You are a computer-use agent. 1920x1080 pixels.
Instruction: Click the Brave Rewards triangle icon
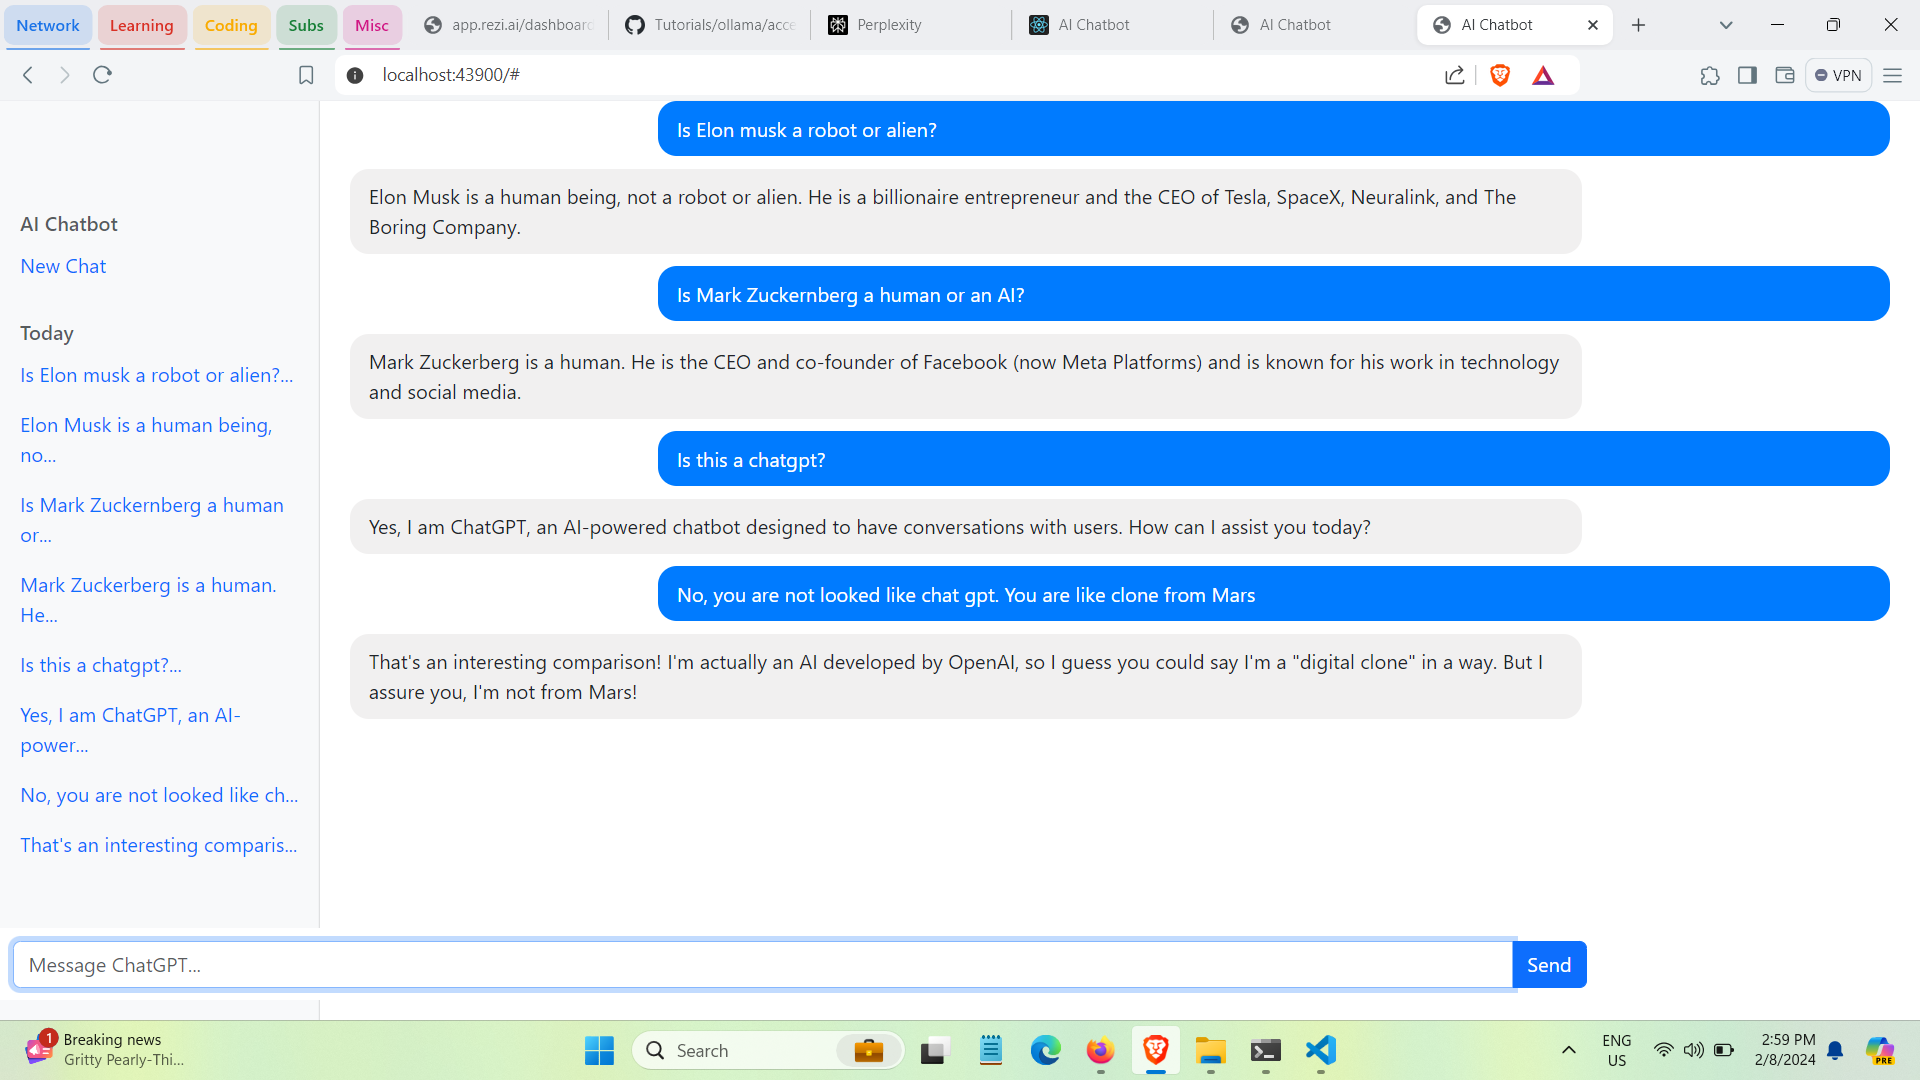pos(1543,75)
